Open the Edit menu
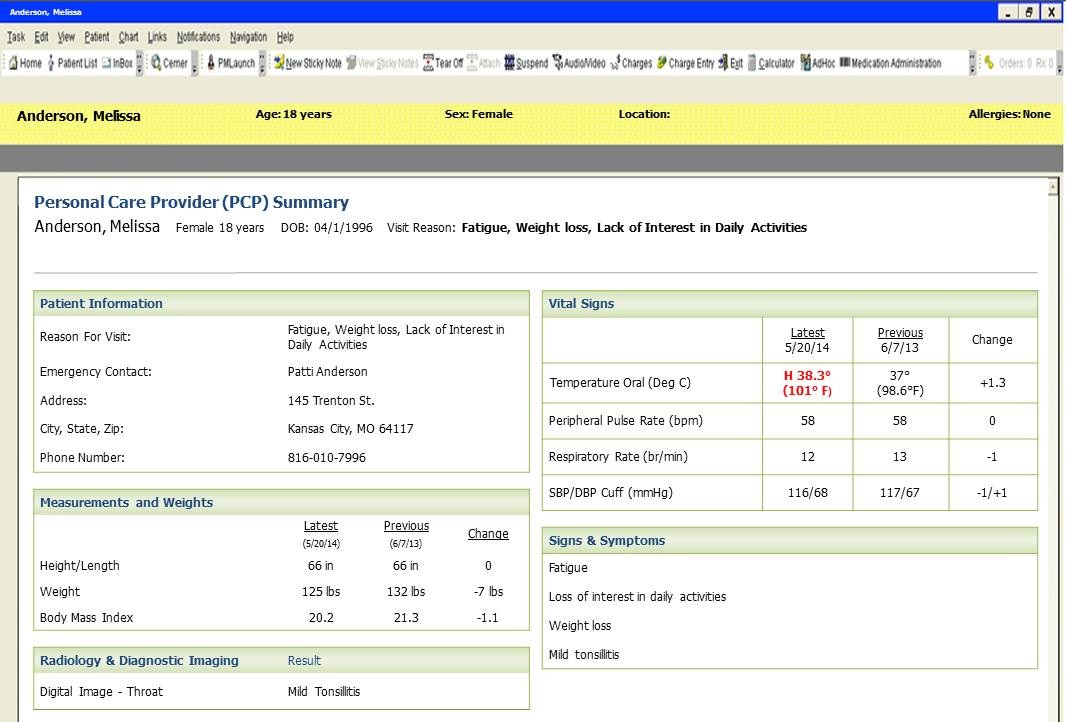This screenshot has width=1066, height=722. 41,37
